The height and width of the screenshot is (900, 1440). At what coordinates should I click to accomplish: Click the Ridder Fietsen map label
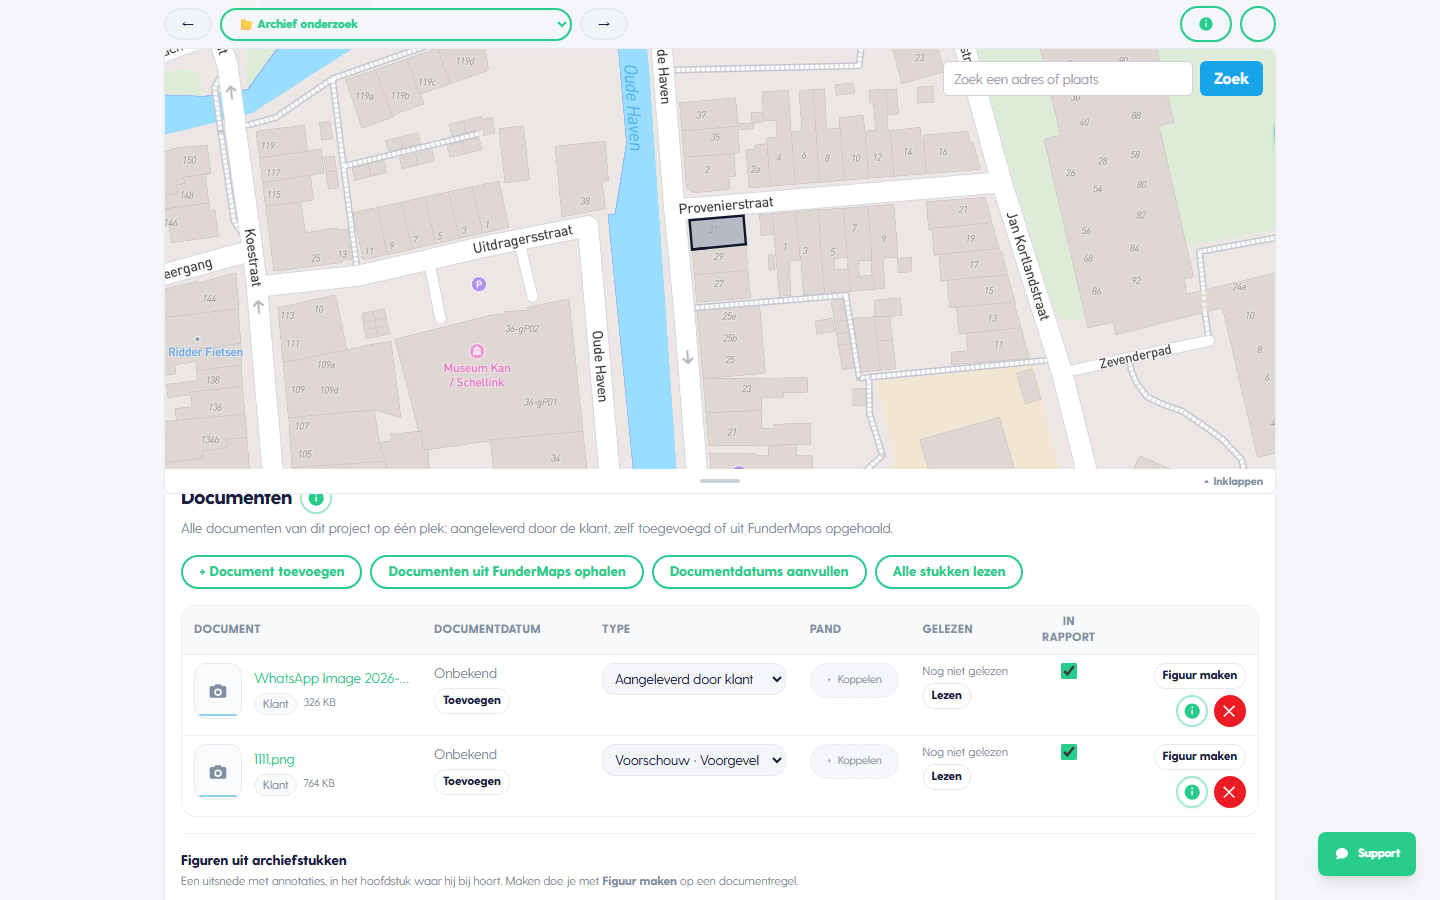[x=205, y=352]
